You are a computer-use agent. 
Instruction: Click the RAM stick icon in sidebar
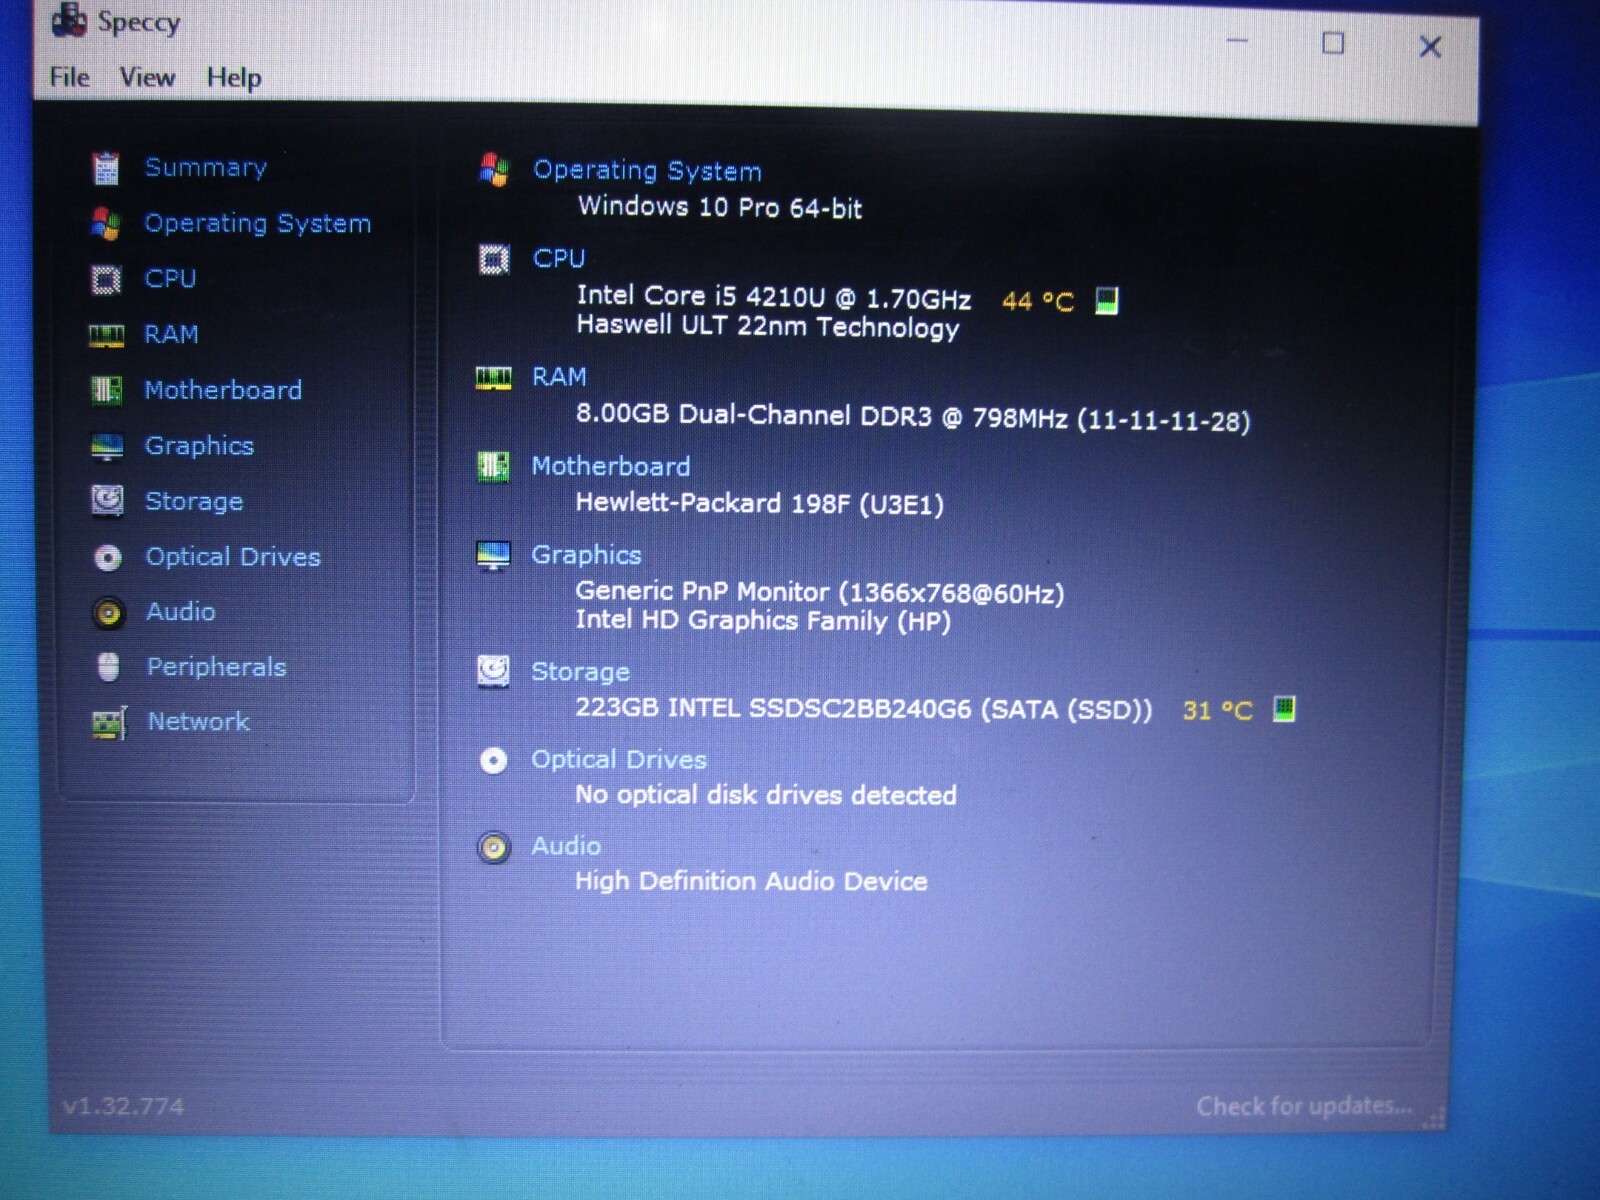click(106, 335)
